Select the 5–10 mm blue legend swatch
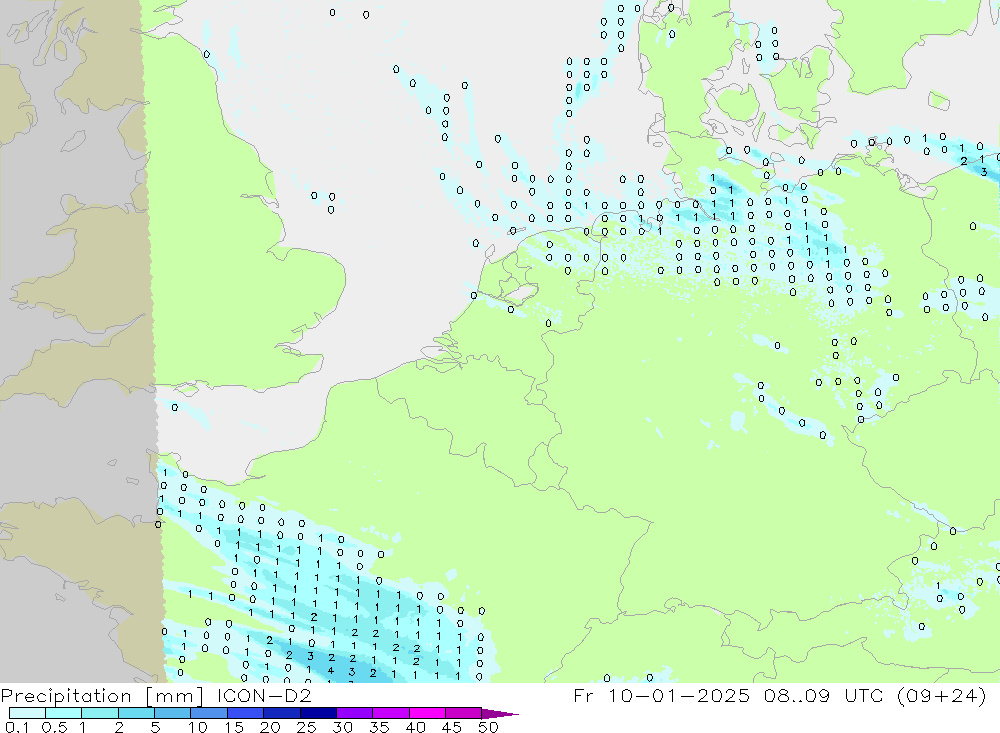The image size is (1000, 733). pyautogui.click(x=173, y=713)
